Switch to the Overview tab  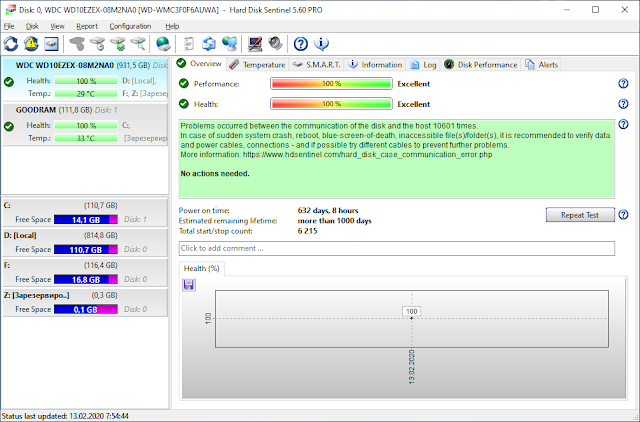pyautogui.click(x=200, y=64)
